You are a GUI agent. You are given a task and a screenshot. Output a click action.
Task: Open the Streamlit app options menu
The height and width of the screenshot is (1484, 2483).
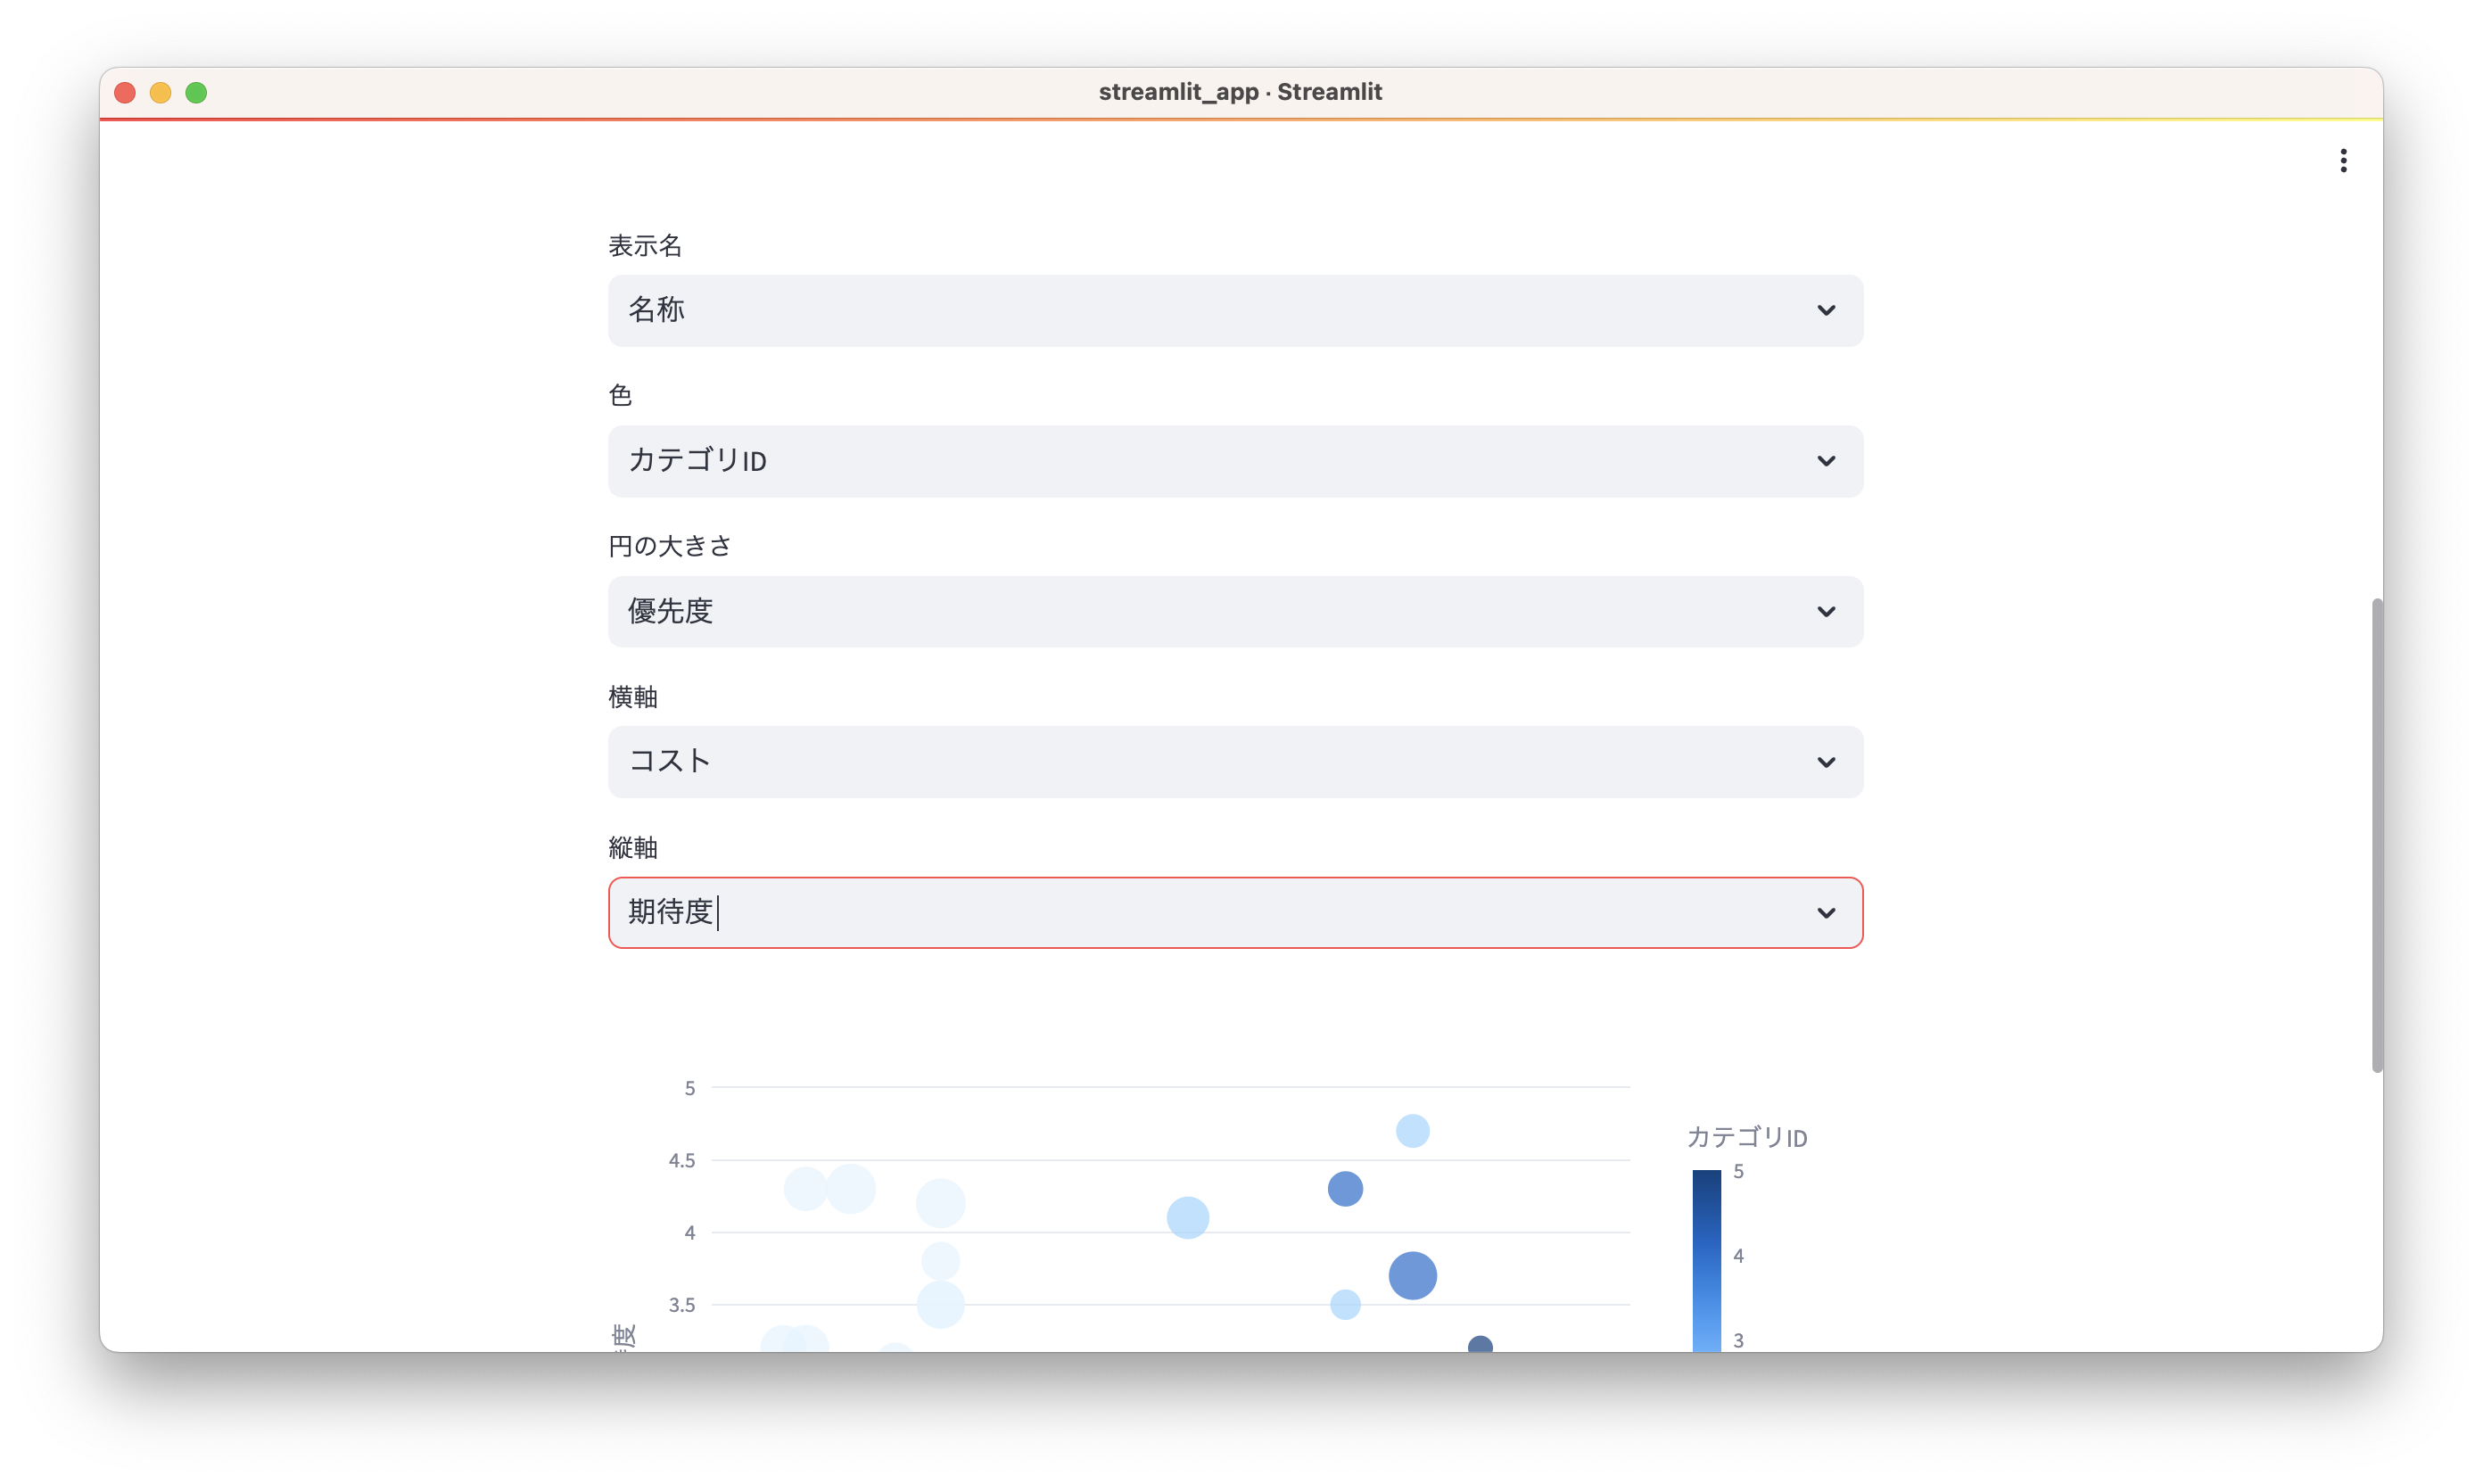point(2344,161)
